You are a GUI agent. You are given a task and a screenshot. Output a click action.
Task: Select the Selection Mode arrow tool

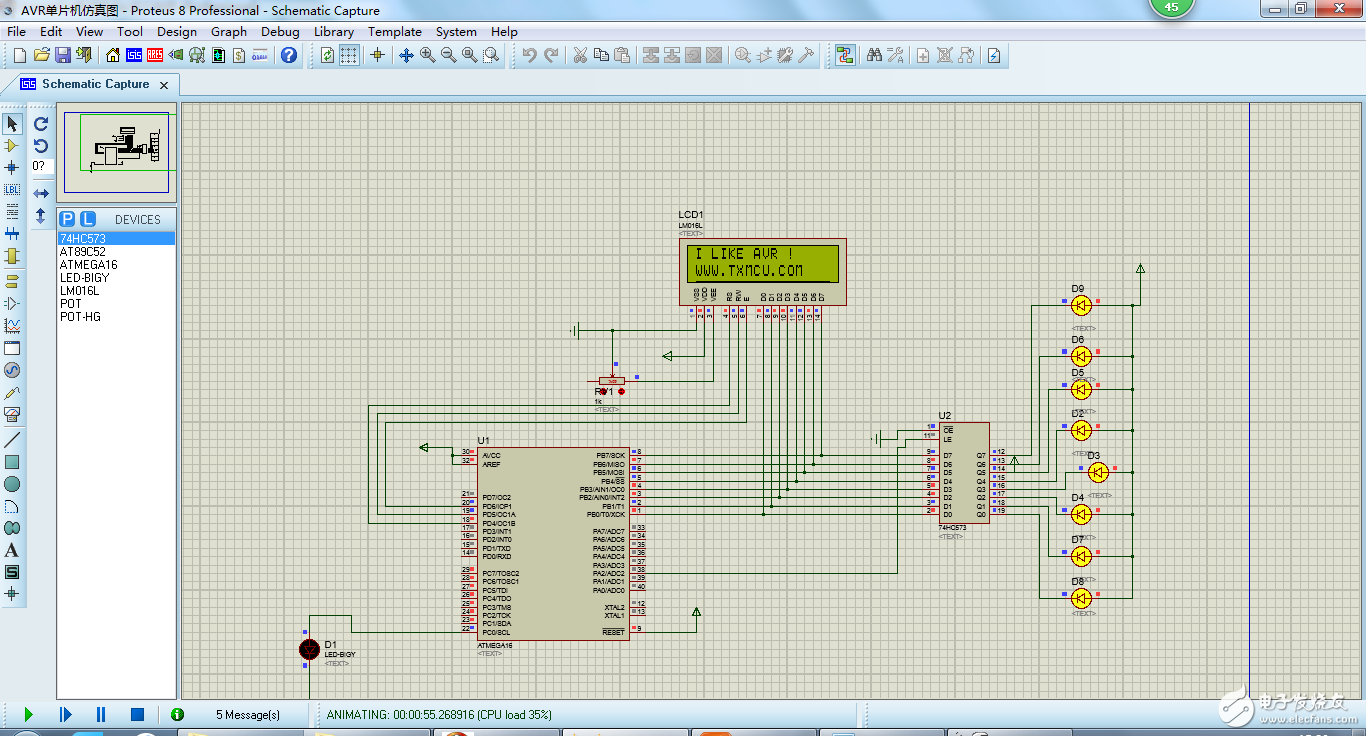(x=12, y=124)
